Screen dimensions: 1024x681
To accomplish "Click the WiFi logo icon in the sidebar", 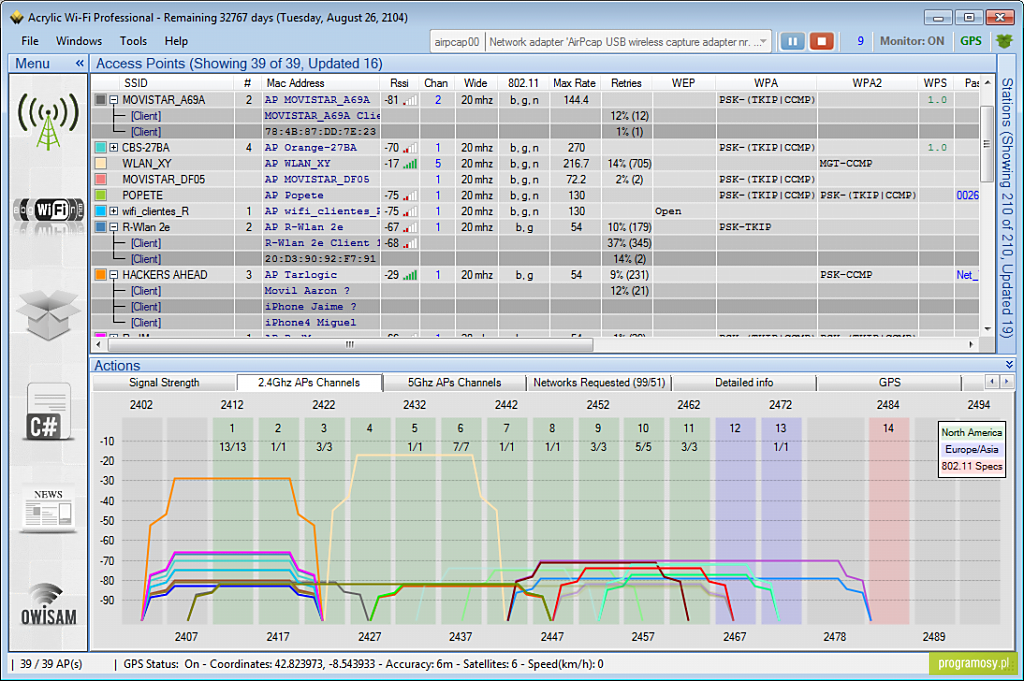I will [48, 211].
